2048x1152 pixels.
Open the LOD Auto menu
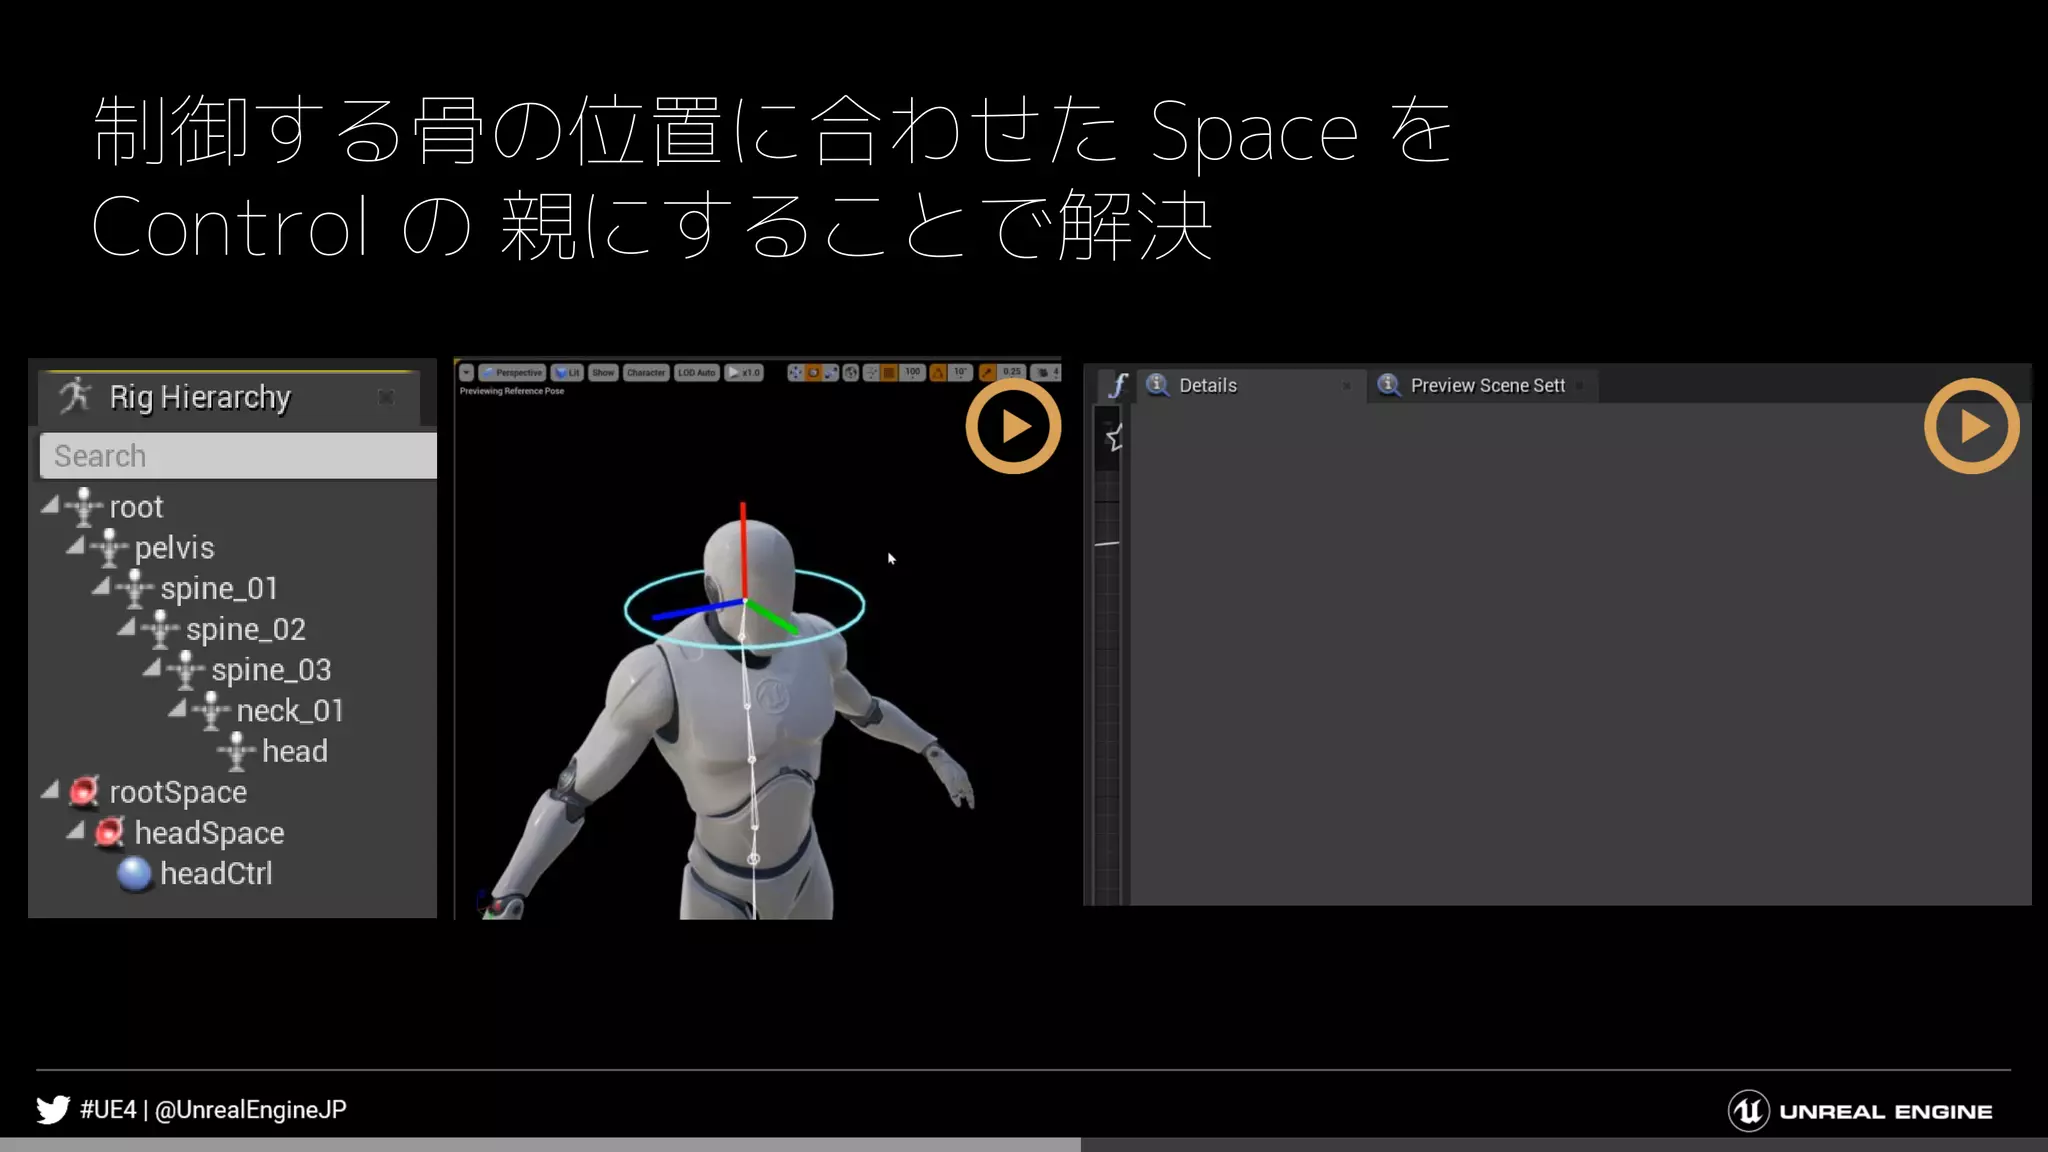pyautogui.click(x=697, y=372)
